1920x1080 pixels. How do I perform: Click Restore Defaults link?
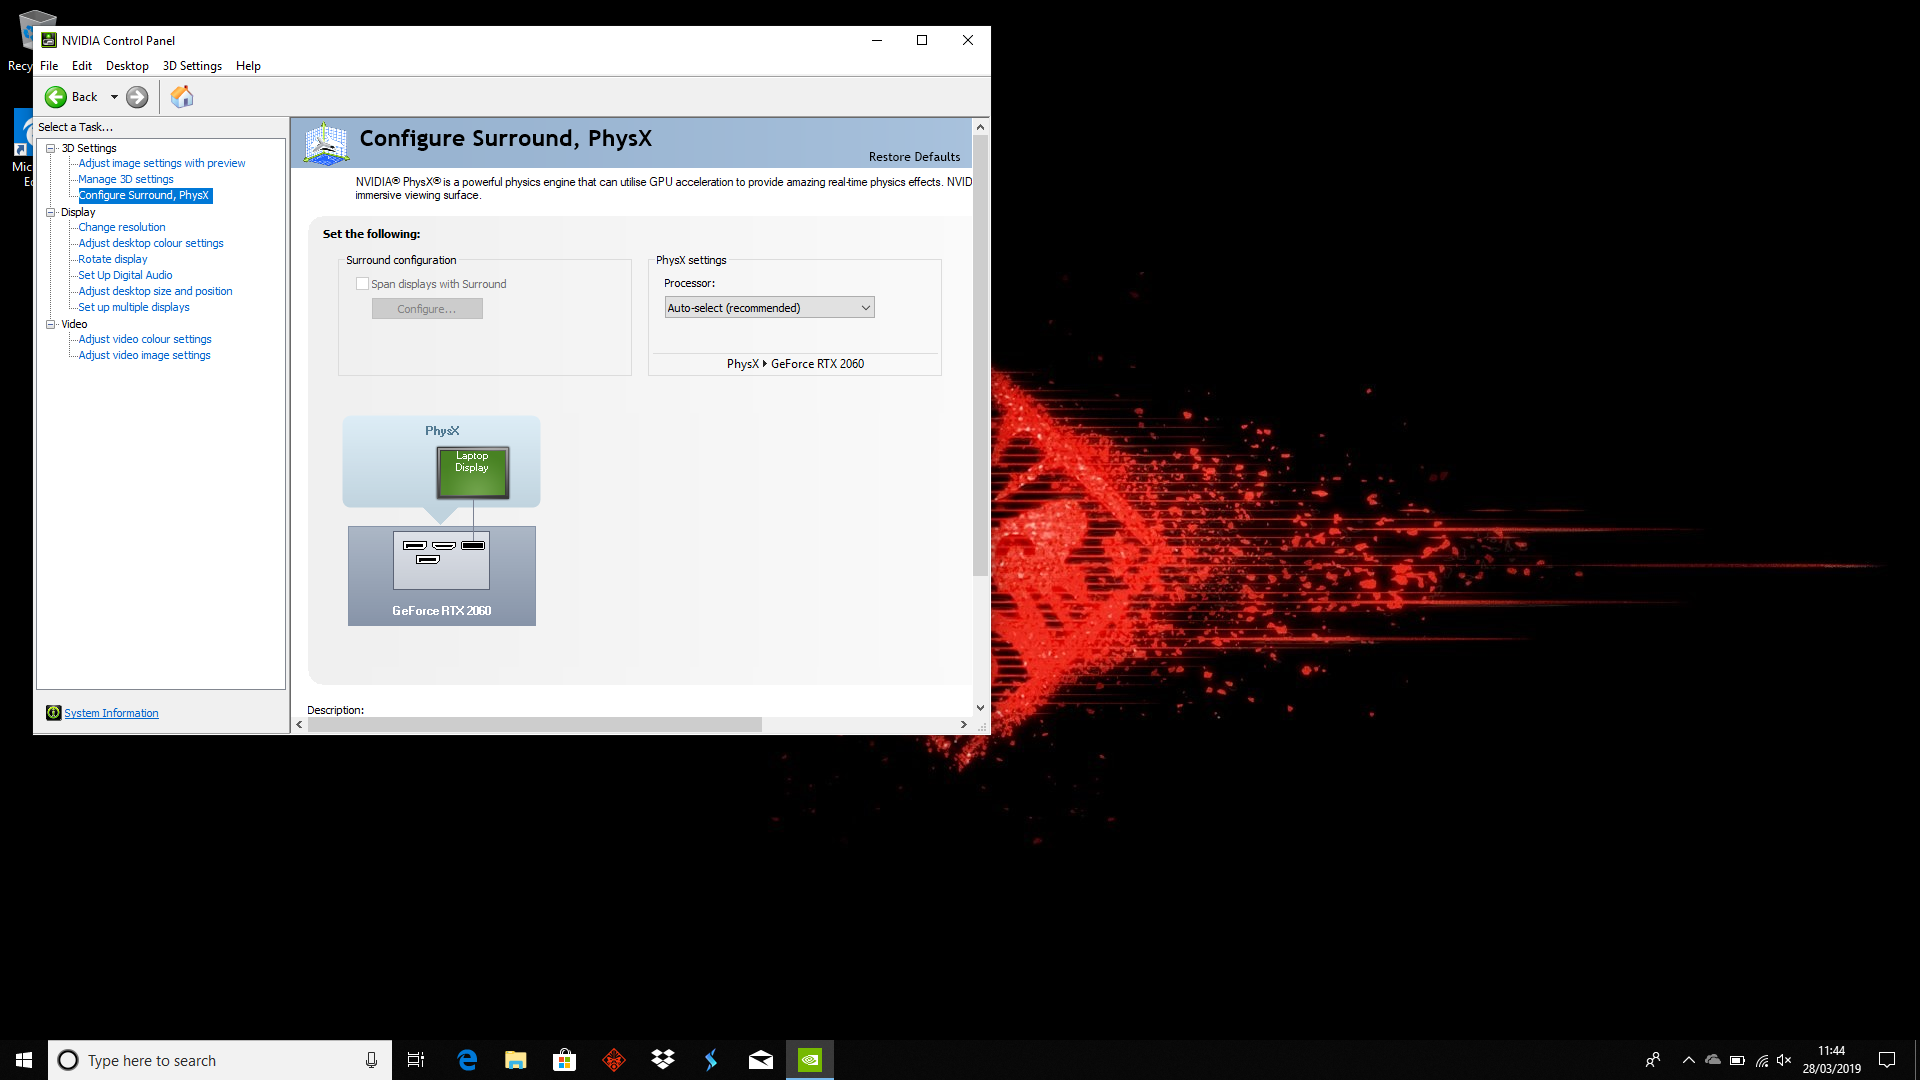click(913, 157)
